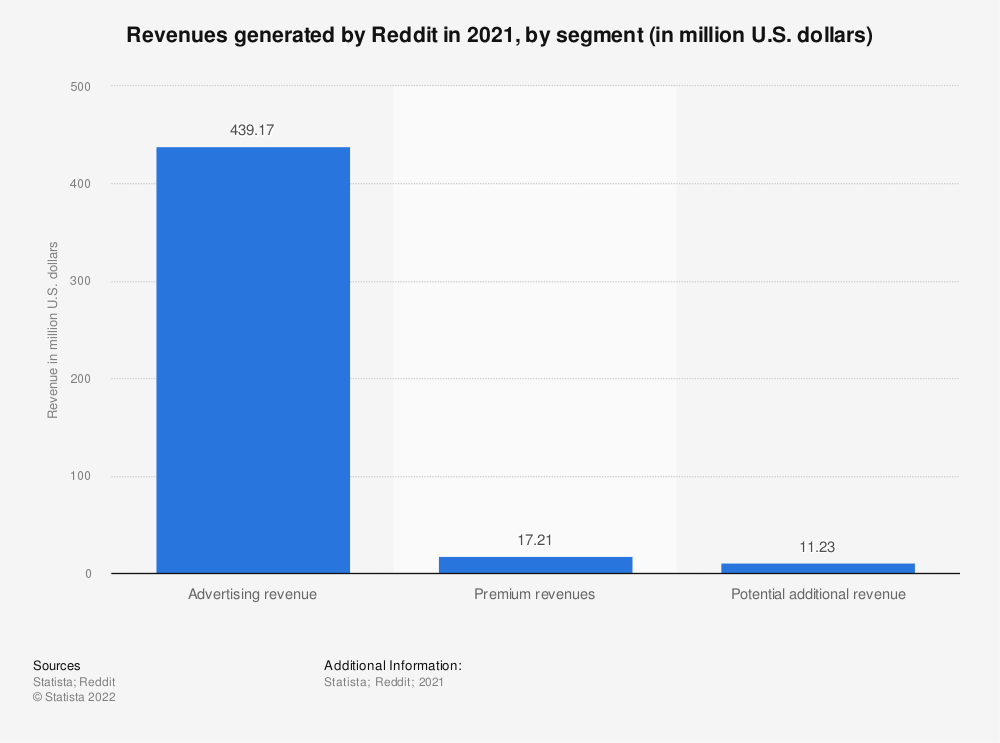Viewport: 1000px width, 743px height.
Task: Click the 'Statista; Reddit; 2021' text
Action: [x=384, y=682]
